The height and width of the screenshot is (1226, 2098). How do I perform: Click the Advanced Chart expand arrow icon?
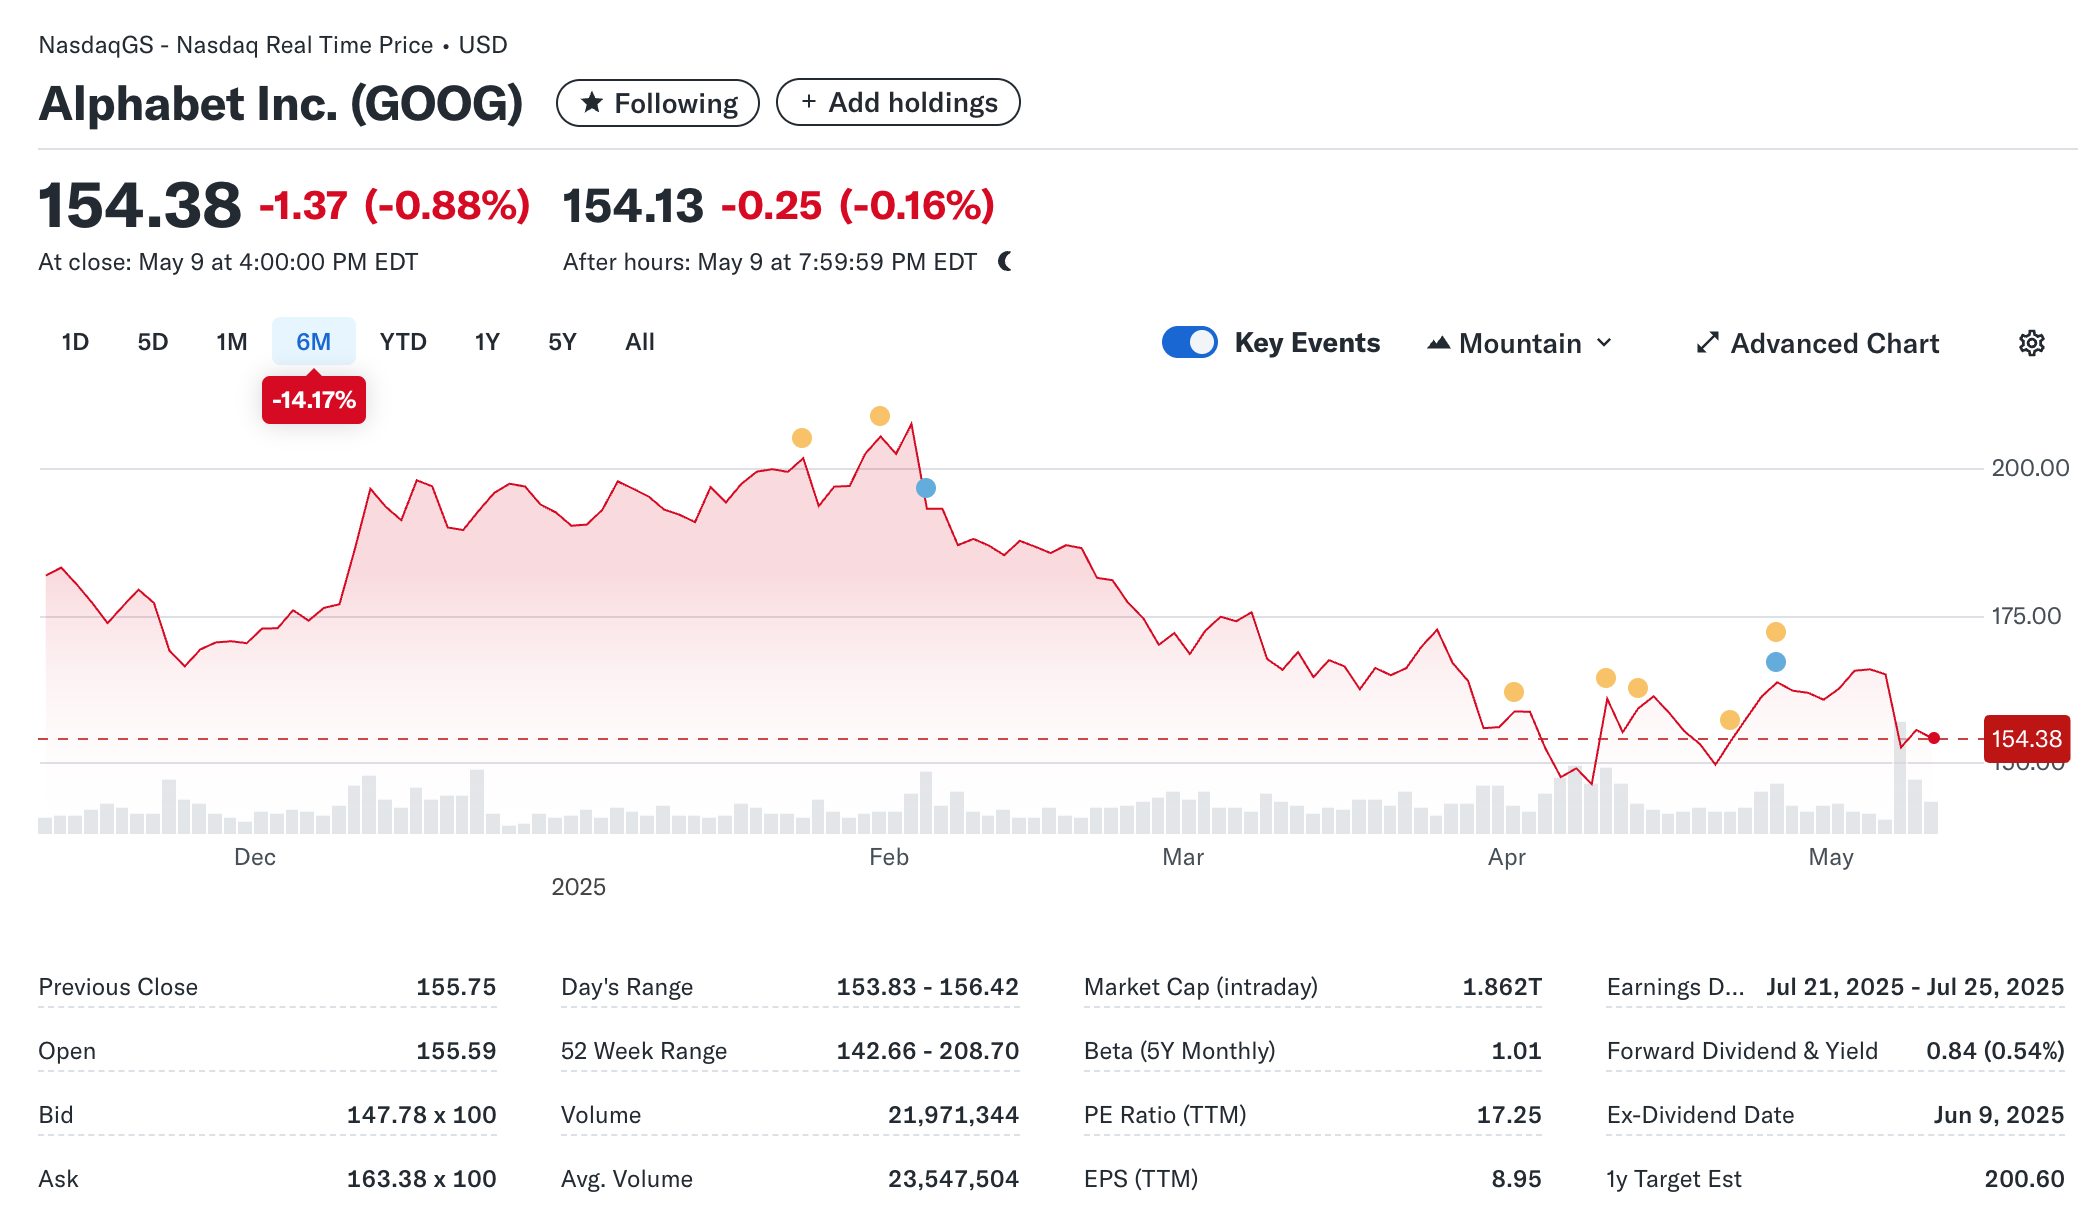pyautogui.click(x=1707, y=343)
